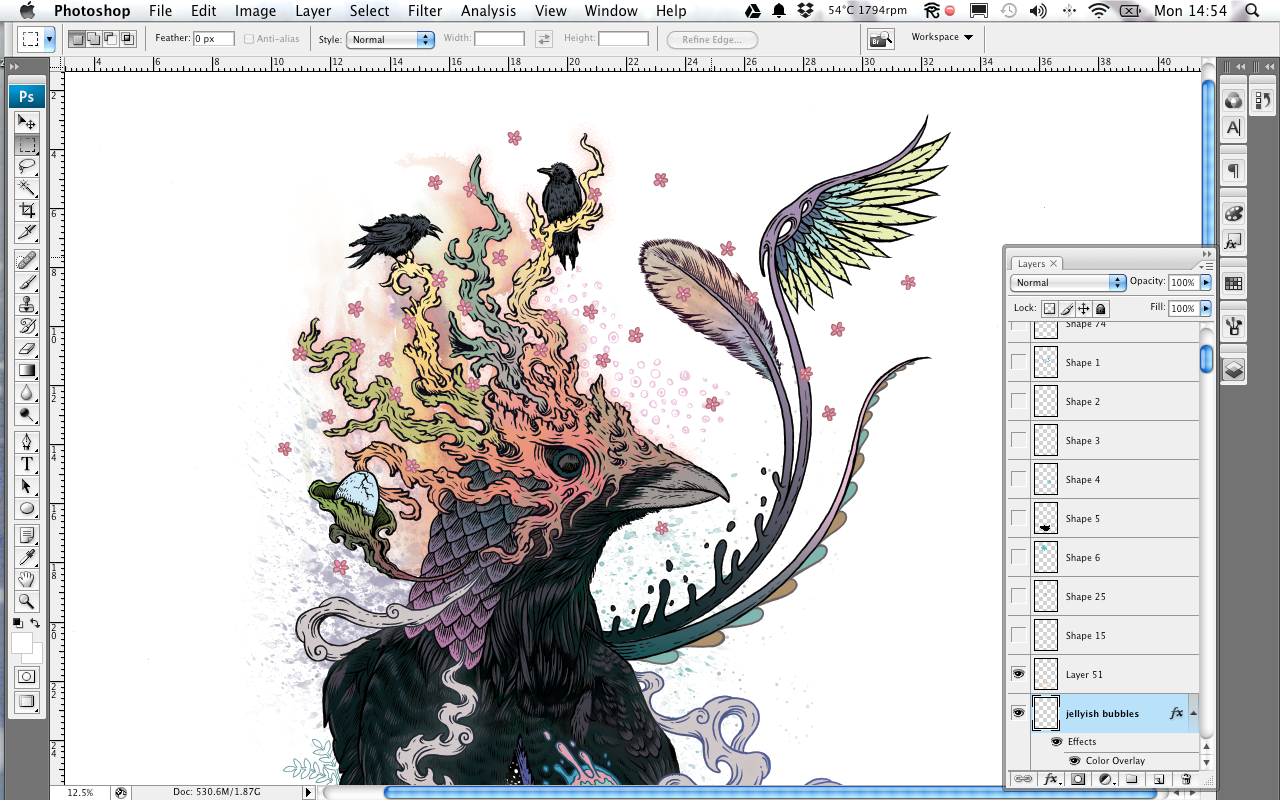This screenshot has height=800, width=1280.
Task: Select the Ellipse shape tool
Action: pyautogui.click(x=27, y=508)
